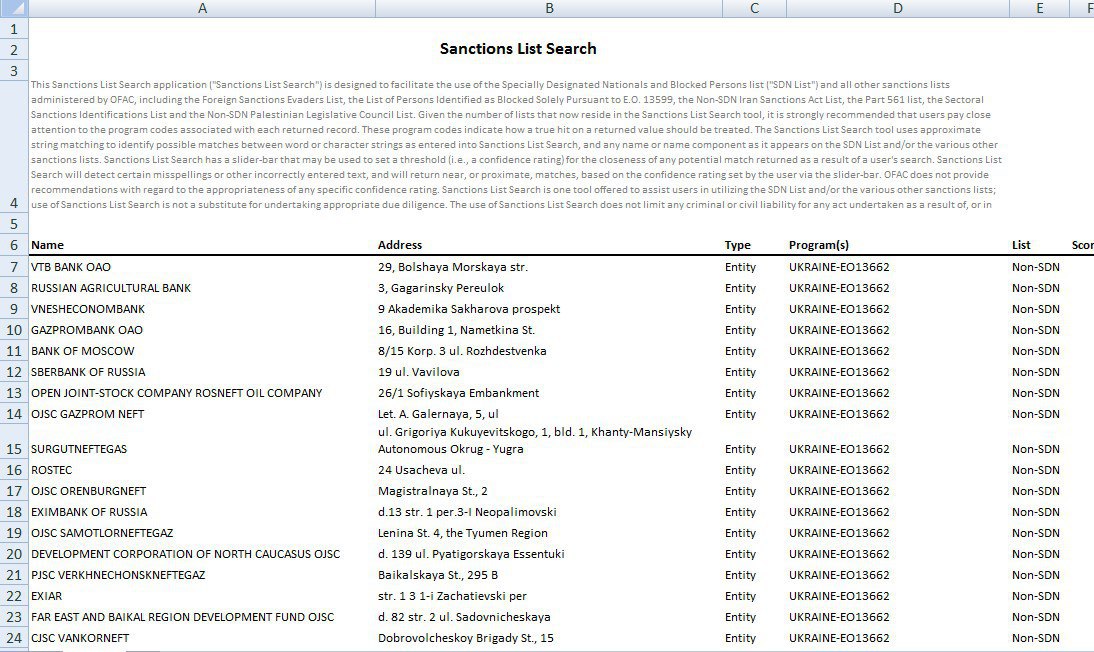The width and height of the screenshot is (1094, 652).
Task: Select the OJSC ORENBURGNEFT cell
Action: (202, 491)
